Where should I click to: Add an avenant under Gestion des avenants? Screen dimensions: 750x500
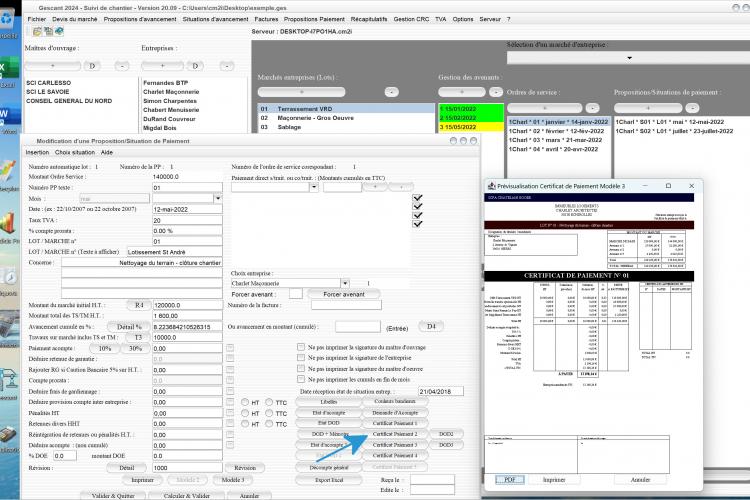tap(462, 92)
